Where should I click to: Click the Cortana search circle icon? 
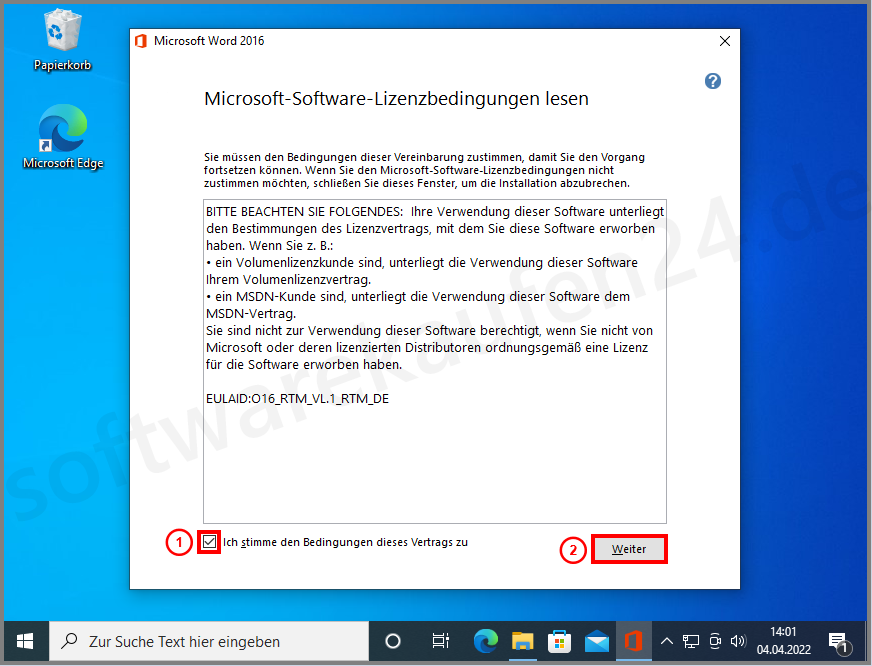click(392, 641)
